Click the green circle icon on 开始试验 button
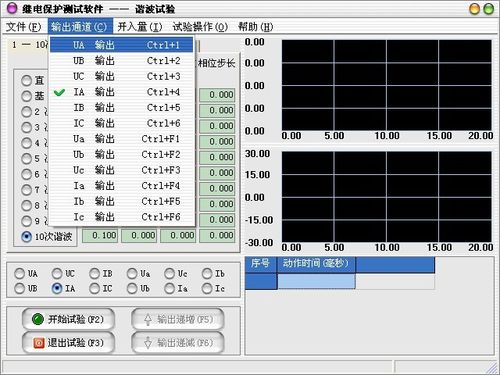Viewport: 500px width, 375px height. click(x=38, y=319)
